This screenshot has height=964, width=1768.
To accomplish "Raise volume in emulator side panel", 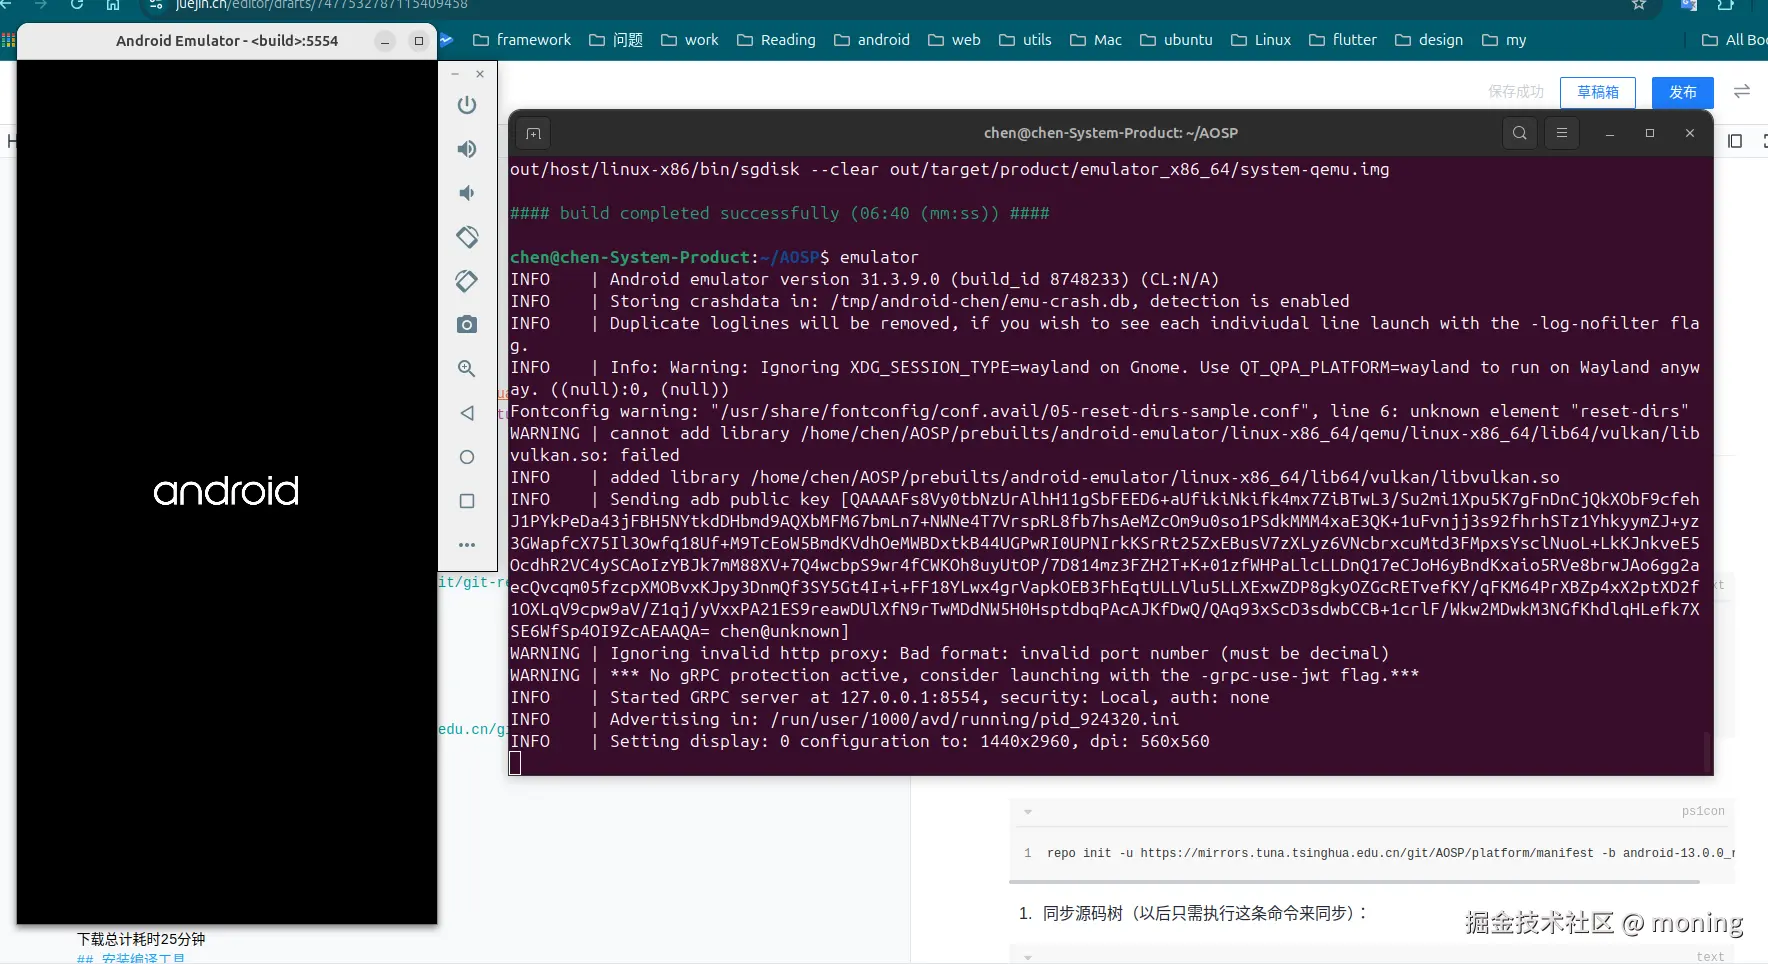I will click(467, 149).
